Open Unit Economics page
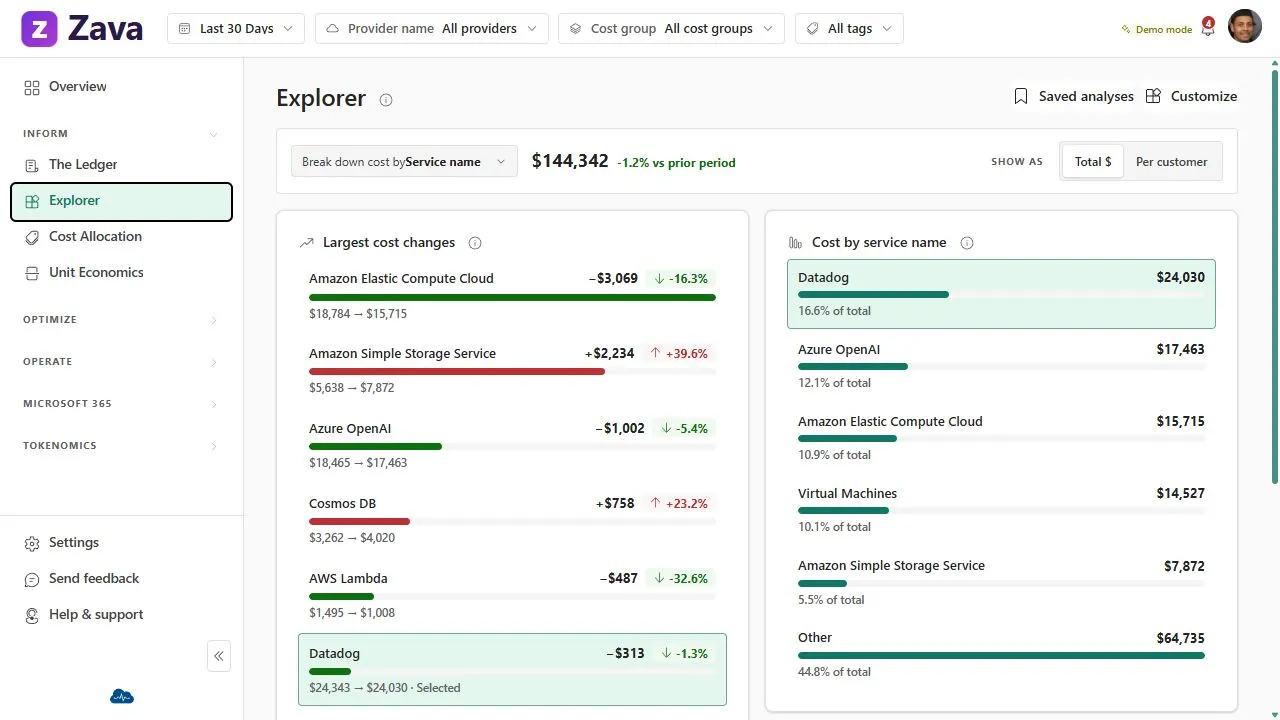The width and height of the screenshot is (1280, 720). tap(121, 273)
